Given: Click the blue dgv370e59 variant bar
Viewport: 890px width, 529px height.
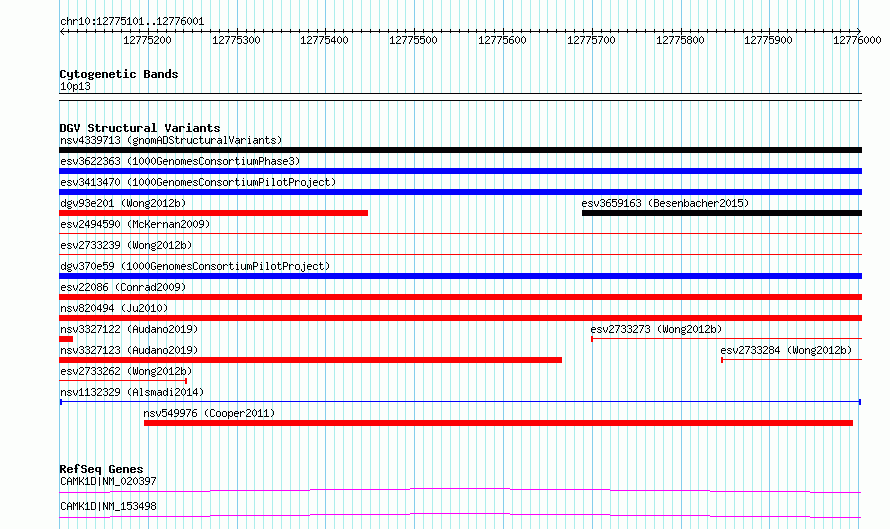Looking at the screenshot, I should pyautogui.click(x=460, y=276).
